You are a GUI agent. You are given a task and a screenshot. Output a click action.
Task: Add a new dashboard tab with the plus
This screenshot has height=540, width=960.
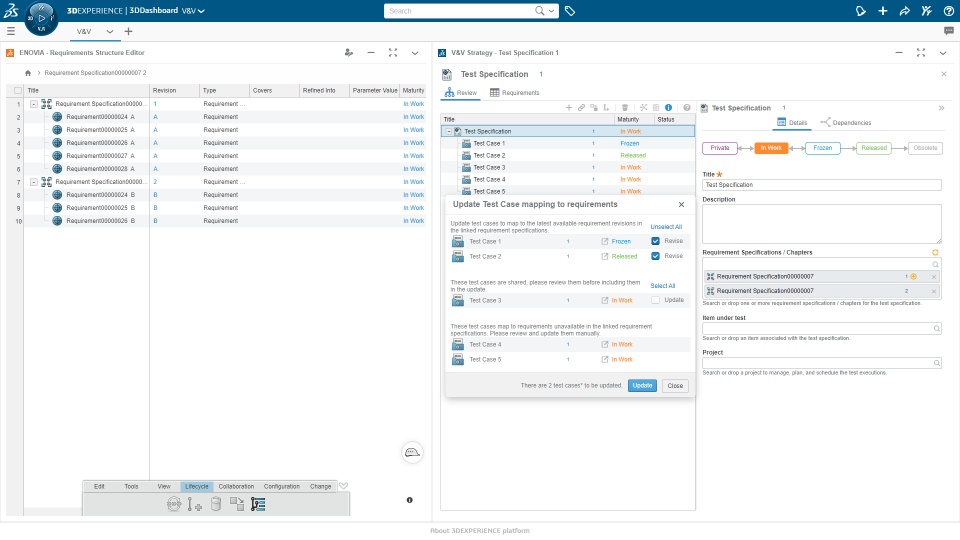click(128, 31)
